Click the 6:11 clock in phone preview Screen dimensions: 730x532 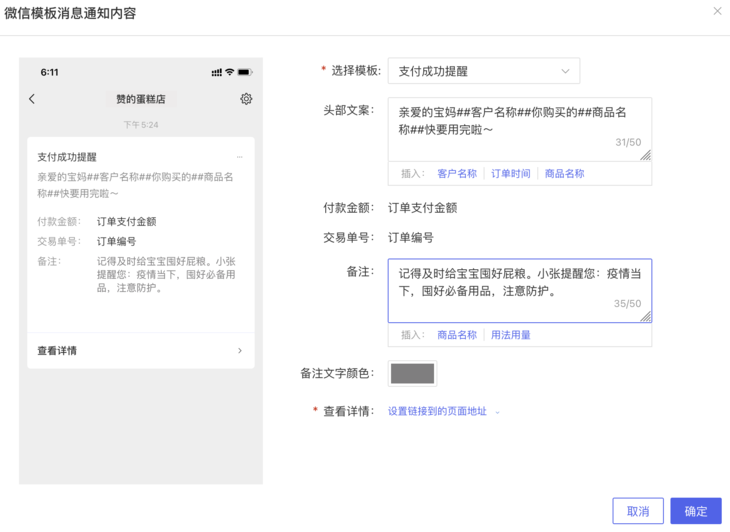tap(49, 72)
